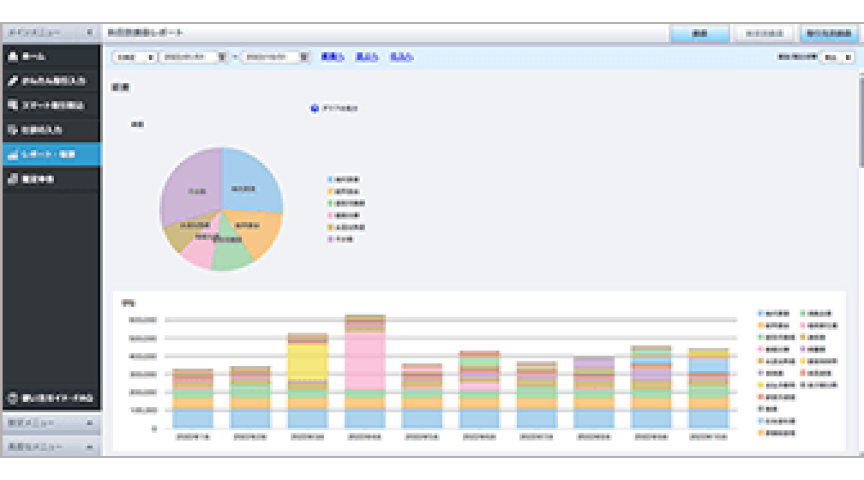Toggle the graph display checkbox above pie chart
Image resolution: width=864 pixels, height=480 pixels.
(315, 107)
